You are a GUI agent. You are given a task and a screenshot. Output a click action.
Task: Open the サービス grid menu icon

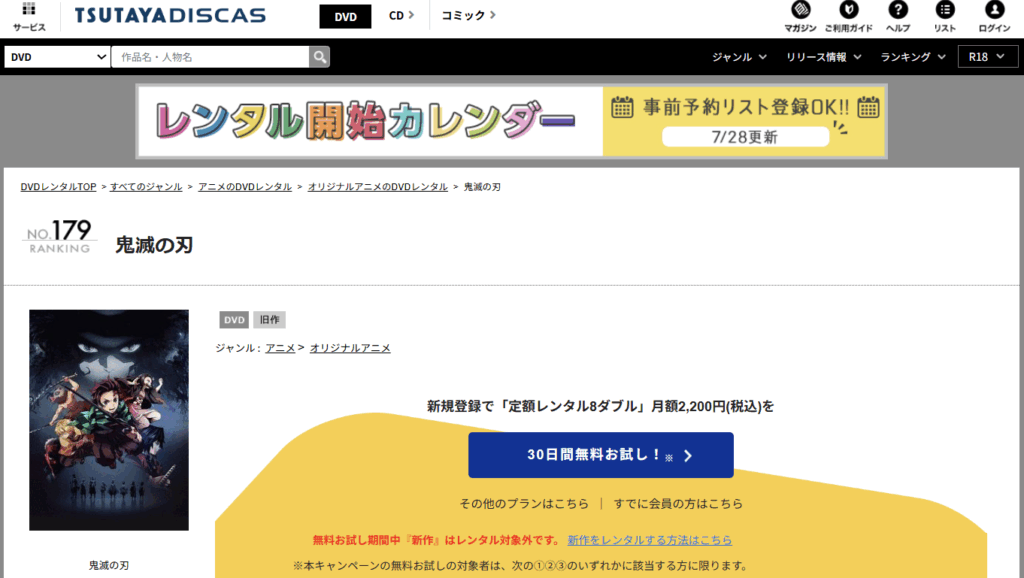[29, 16]
